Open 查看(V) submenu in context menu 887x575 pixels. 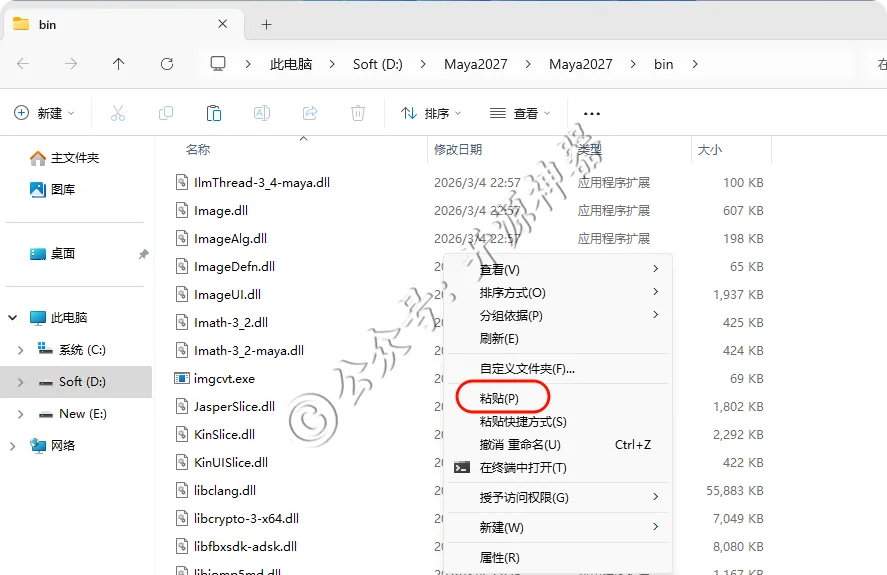(x=557, y=269)
